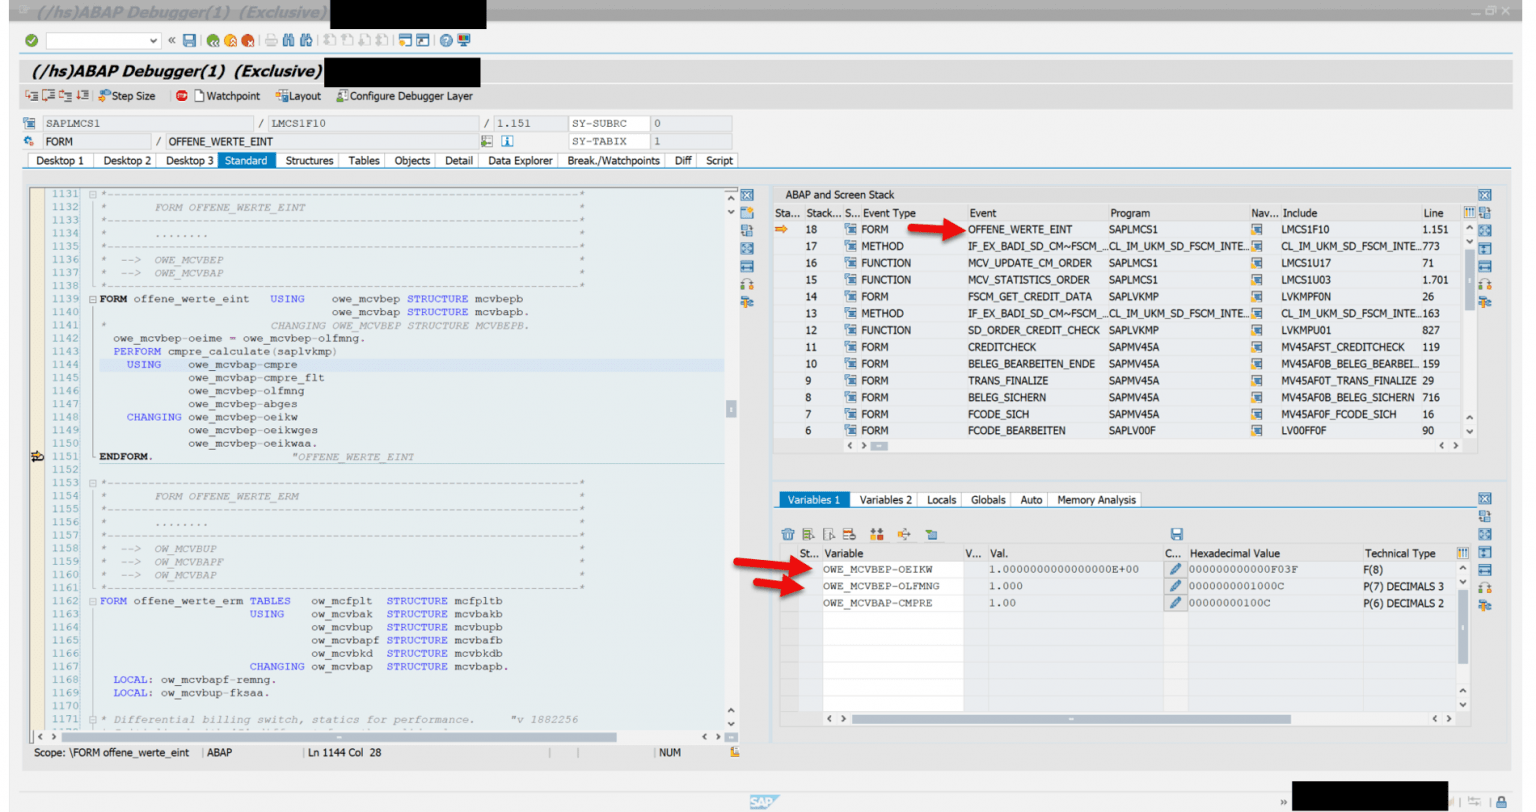Open the Watchpoint creation tool

[x=227, y=95]
